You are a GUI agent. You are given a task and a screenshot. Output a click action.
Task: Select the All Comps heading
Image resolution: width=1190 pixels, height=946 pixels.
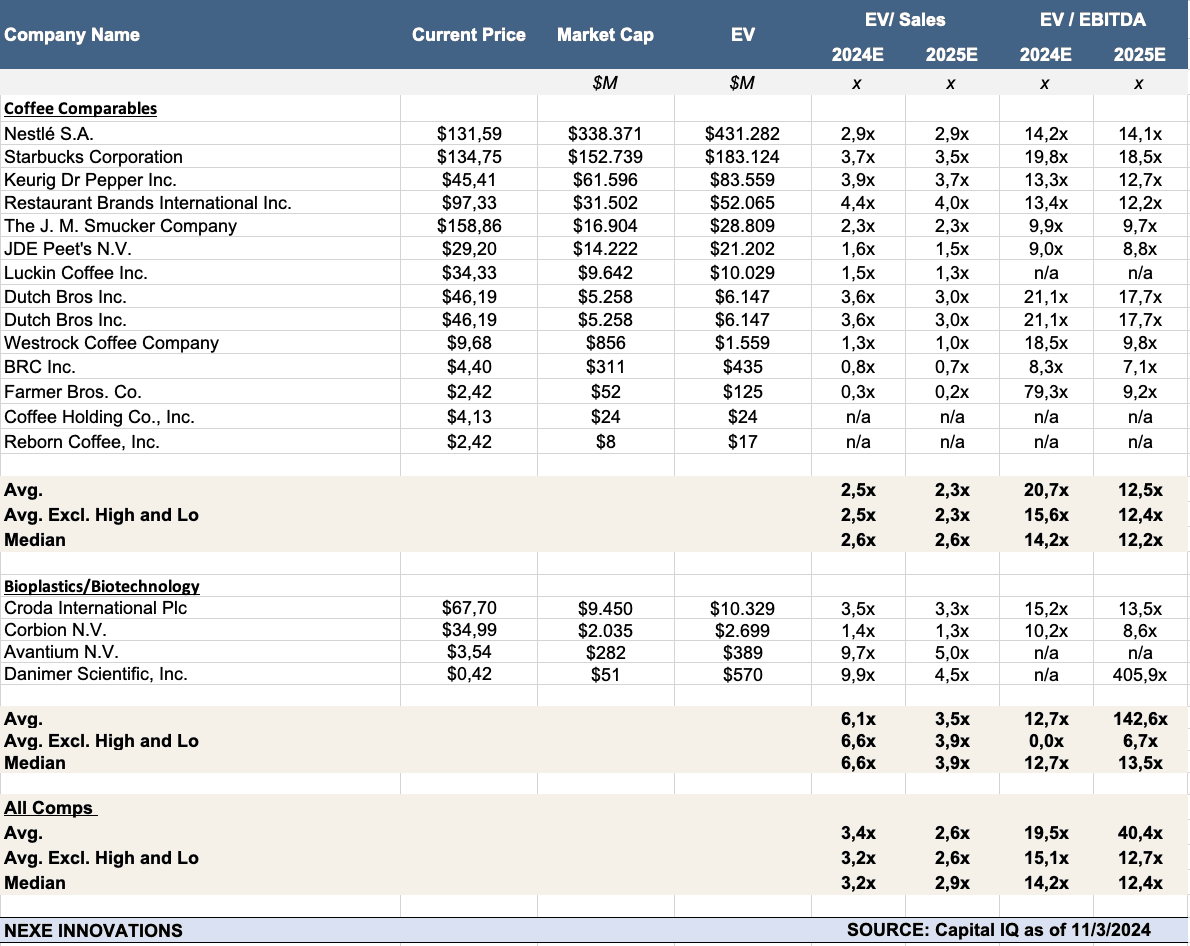point(50,808)
